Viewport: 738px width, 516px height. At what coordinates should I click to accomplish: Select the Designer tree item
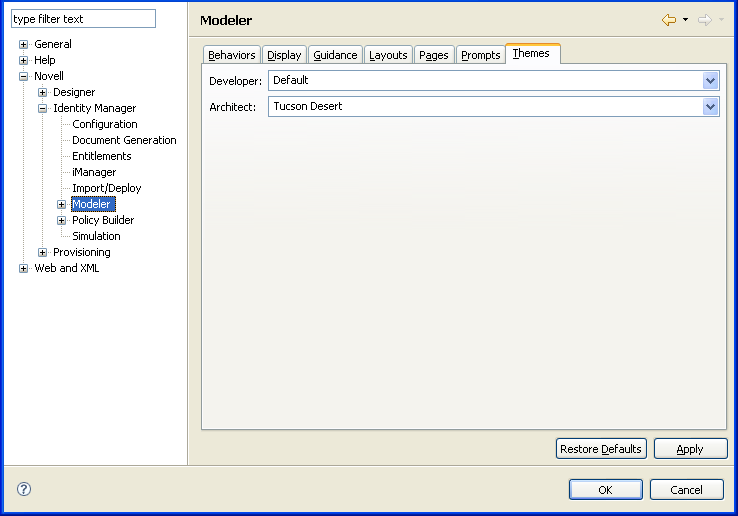click(74, 92)
